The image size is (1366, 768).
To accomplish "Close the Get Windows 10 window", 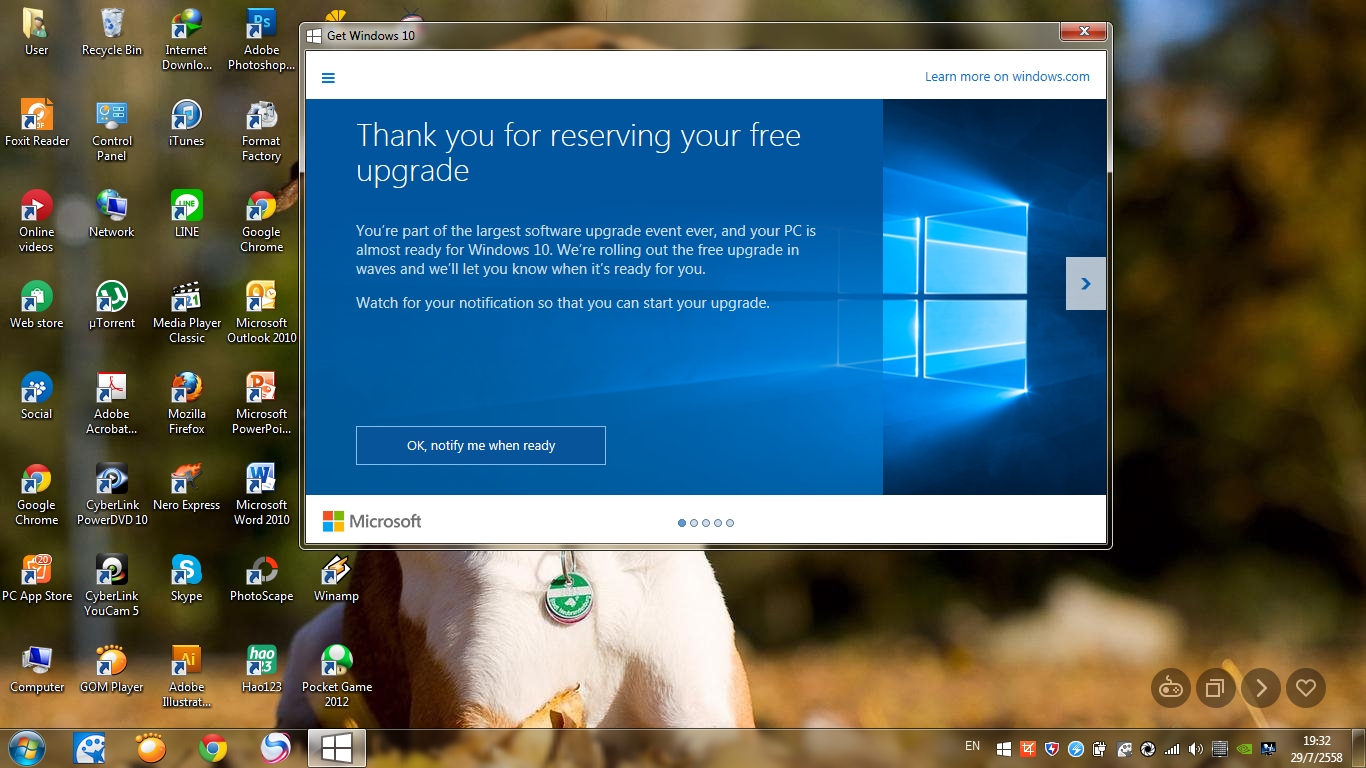I will pos(1083,33).
